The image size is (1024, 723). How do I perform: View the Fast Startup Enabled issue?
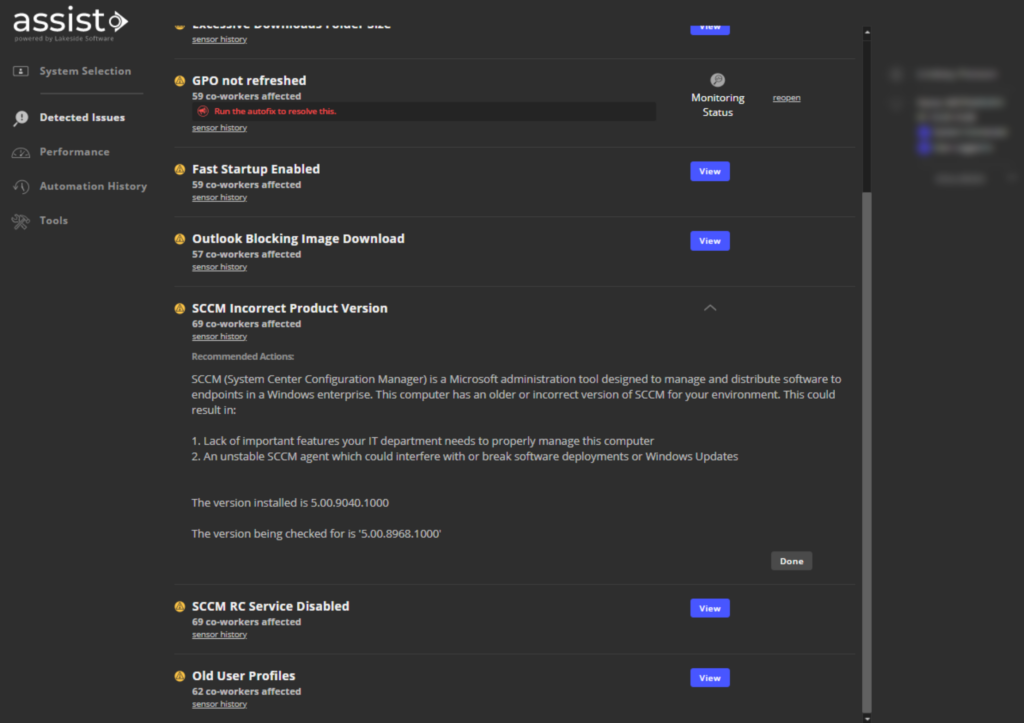coord(710,172)
